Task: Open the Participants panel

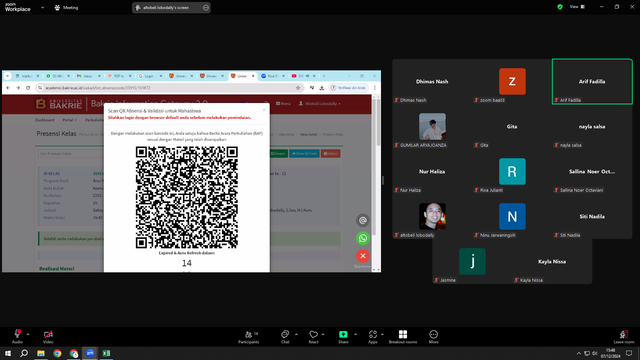Action: pos(249,336)
